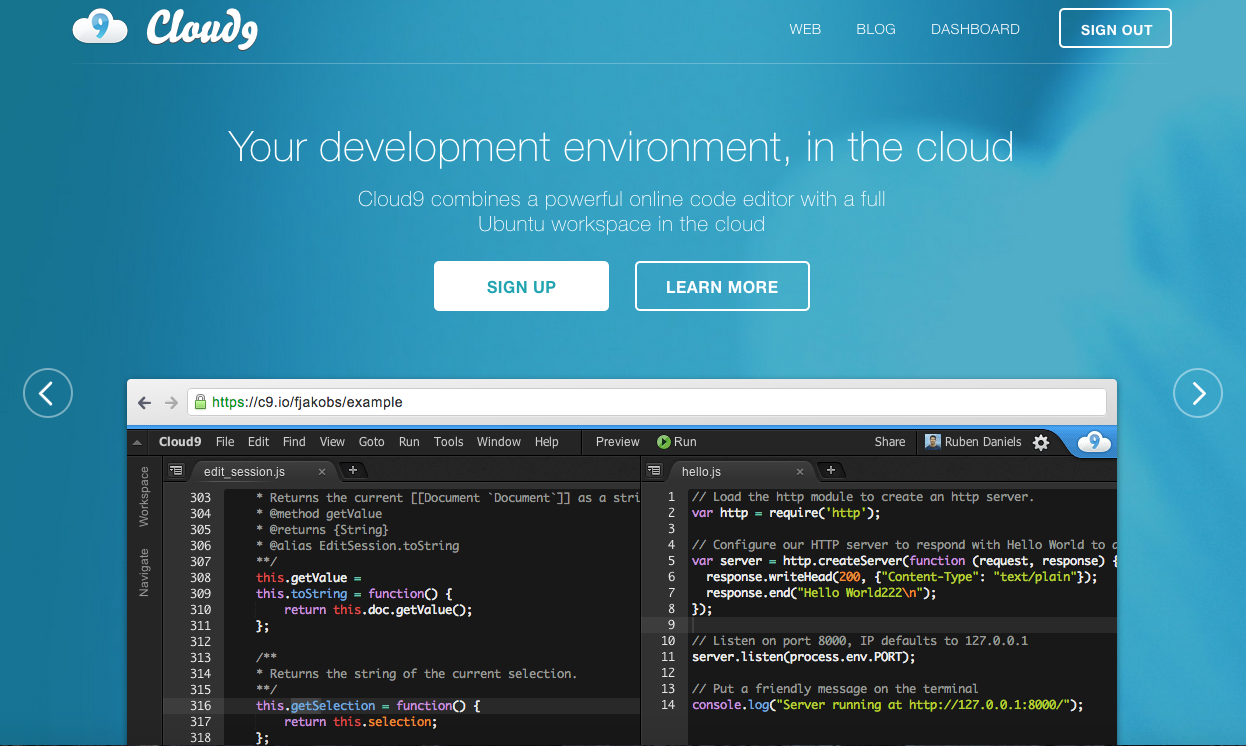Viewport: 1246px width, 746px height.
Task: Collapse the menu bar with the small triangle
Action: pyautogui.click(x=137, y=442)
